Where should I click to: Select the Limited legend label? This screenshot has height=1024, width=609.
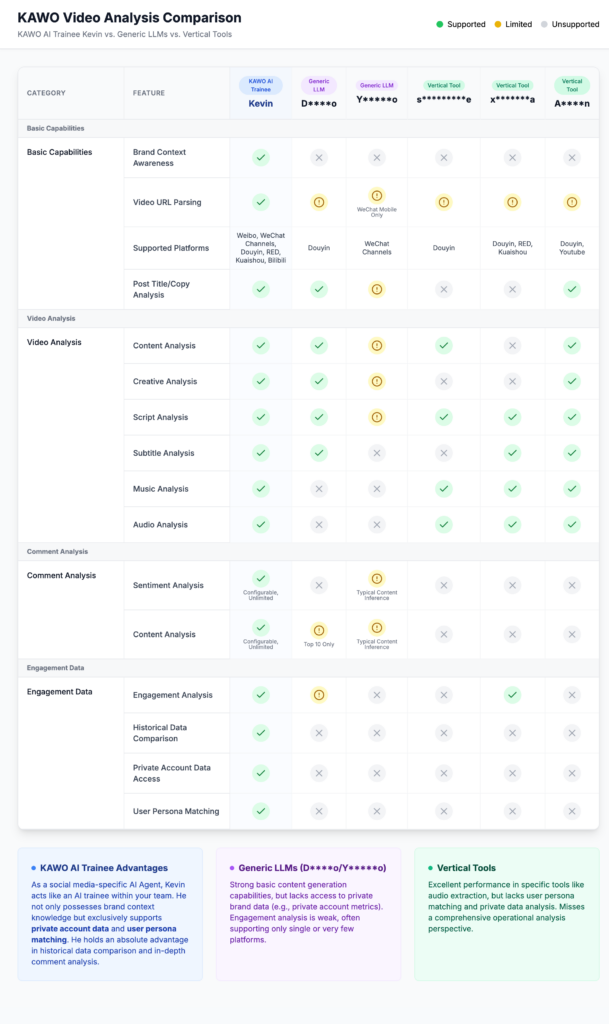pos(518,24)
